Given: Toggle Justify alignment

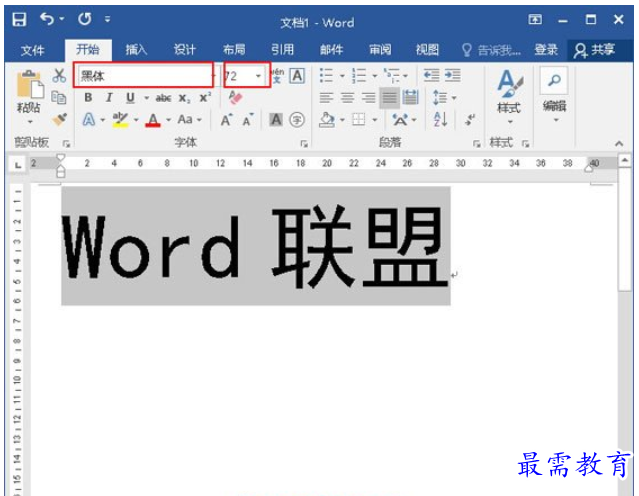Looking at the screenshot, I should [x=389, y=98].
